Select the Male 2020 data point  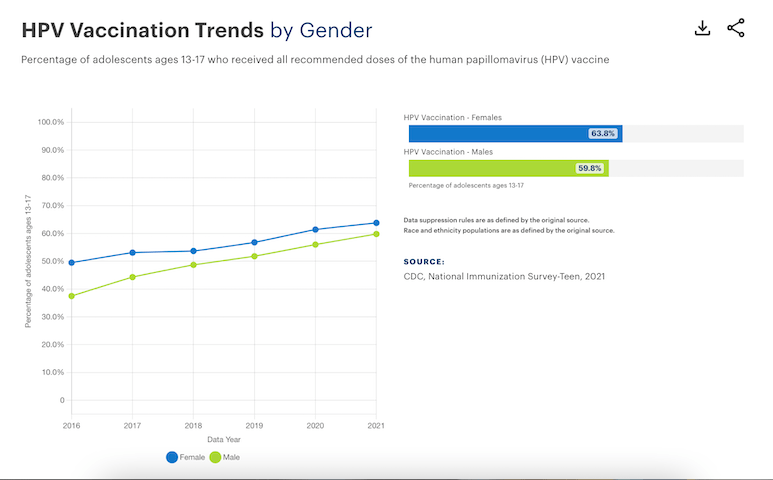(316, 244)
